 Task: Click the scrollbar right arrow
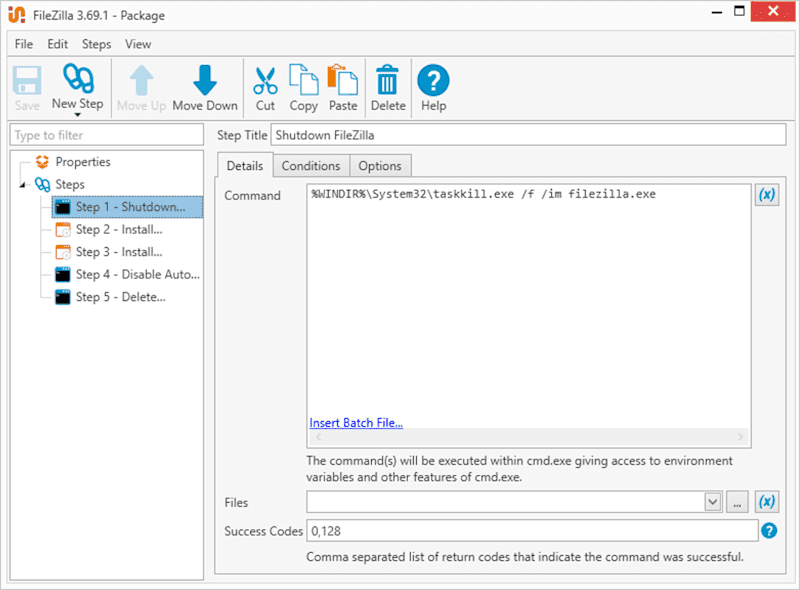click(x=740, y=437)
